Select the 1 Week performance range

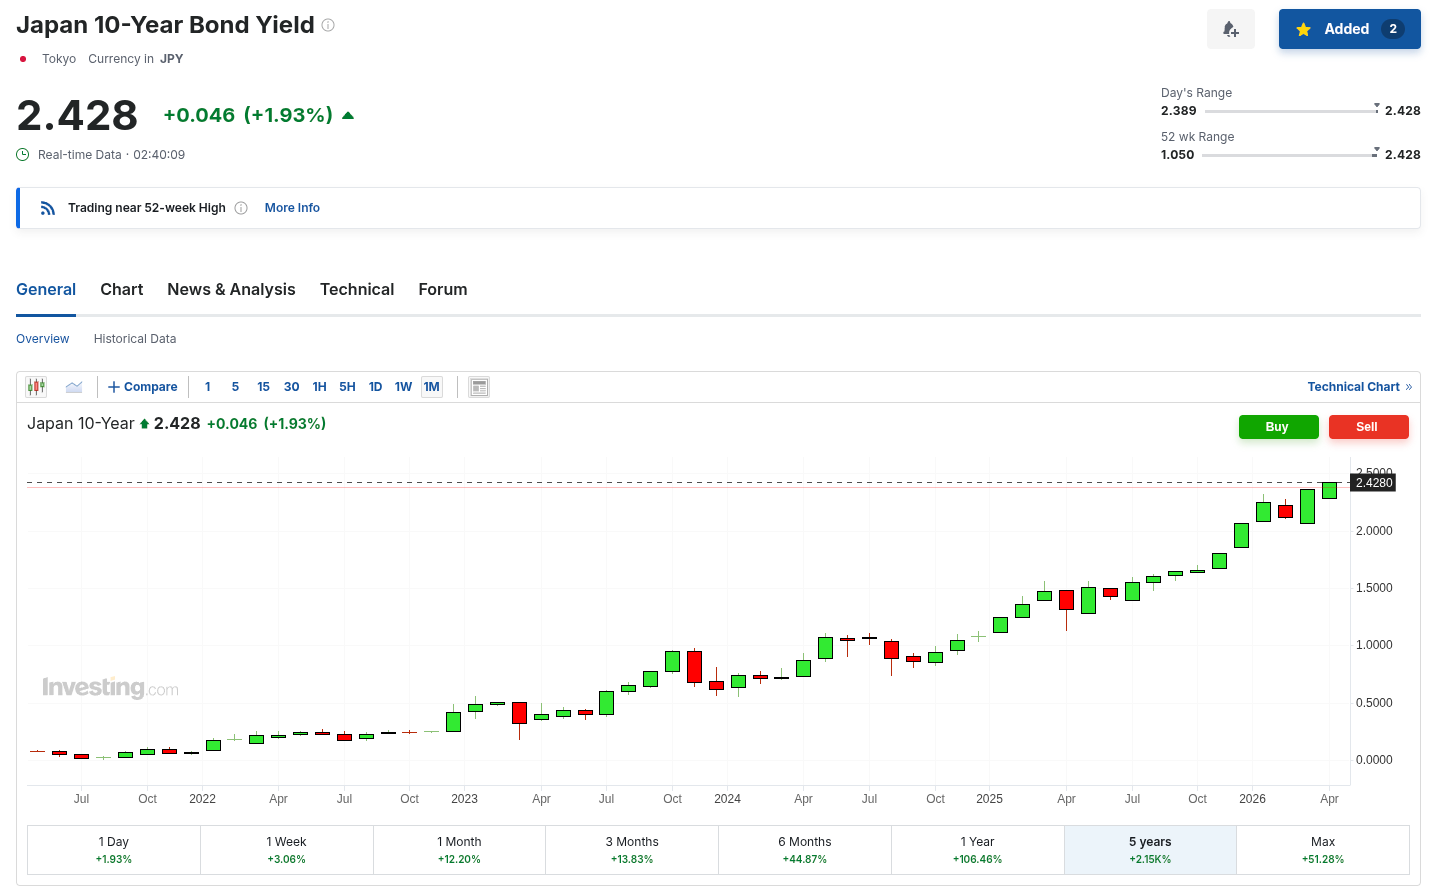287,850
